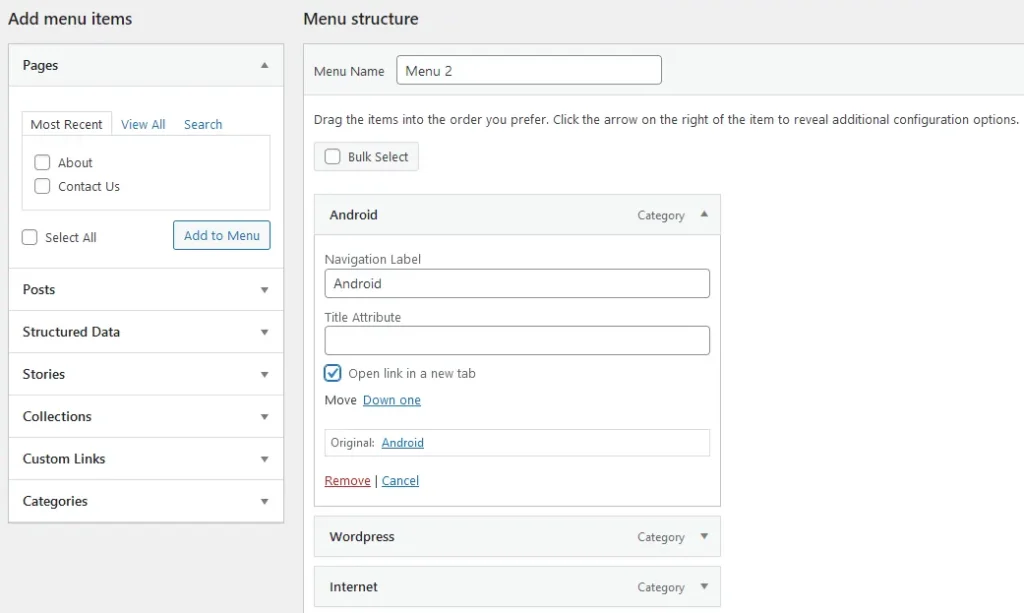This screenshot has height=613, width=1024.
Task: Open the Original Android category link
Action: pyautogui.click(x=402, y=443)
